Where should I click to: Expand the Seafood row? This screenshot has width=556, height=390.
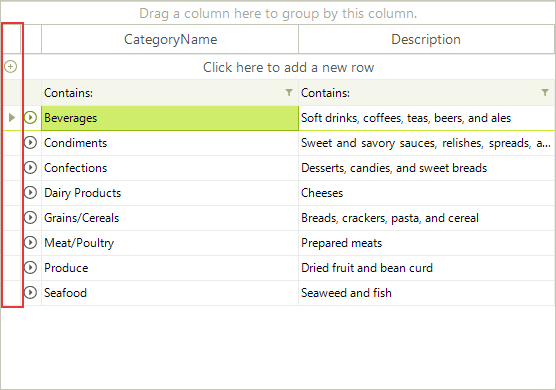pos(30,292)
